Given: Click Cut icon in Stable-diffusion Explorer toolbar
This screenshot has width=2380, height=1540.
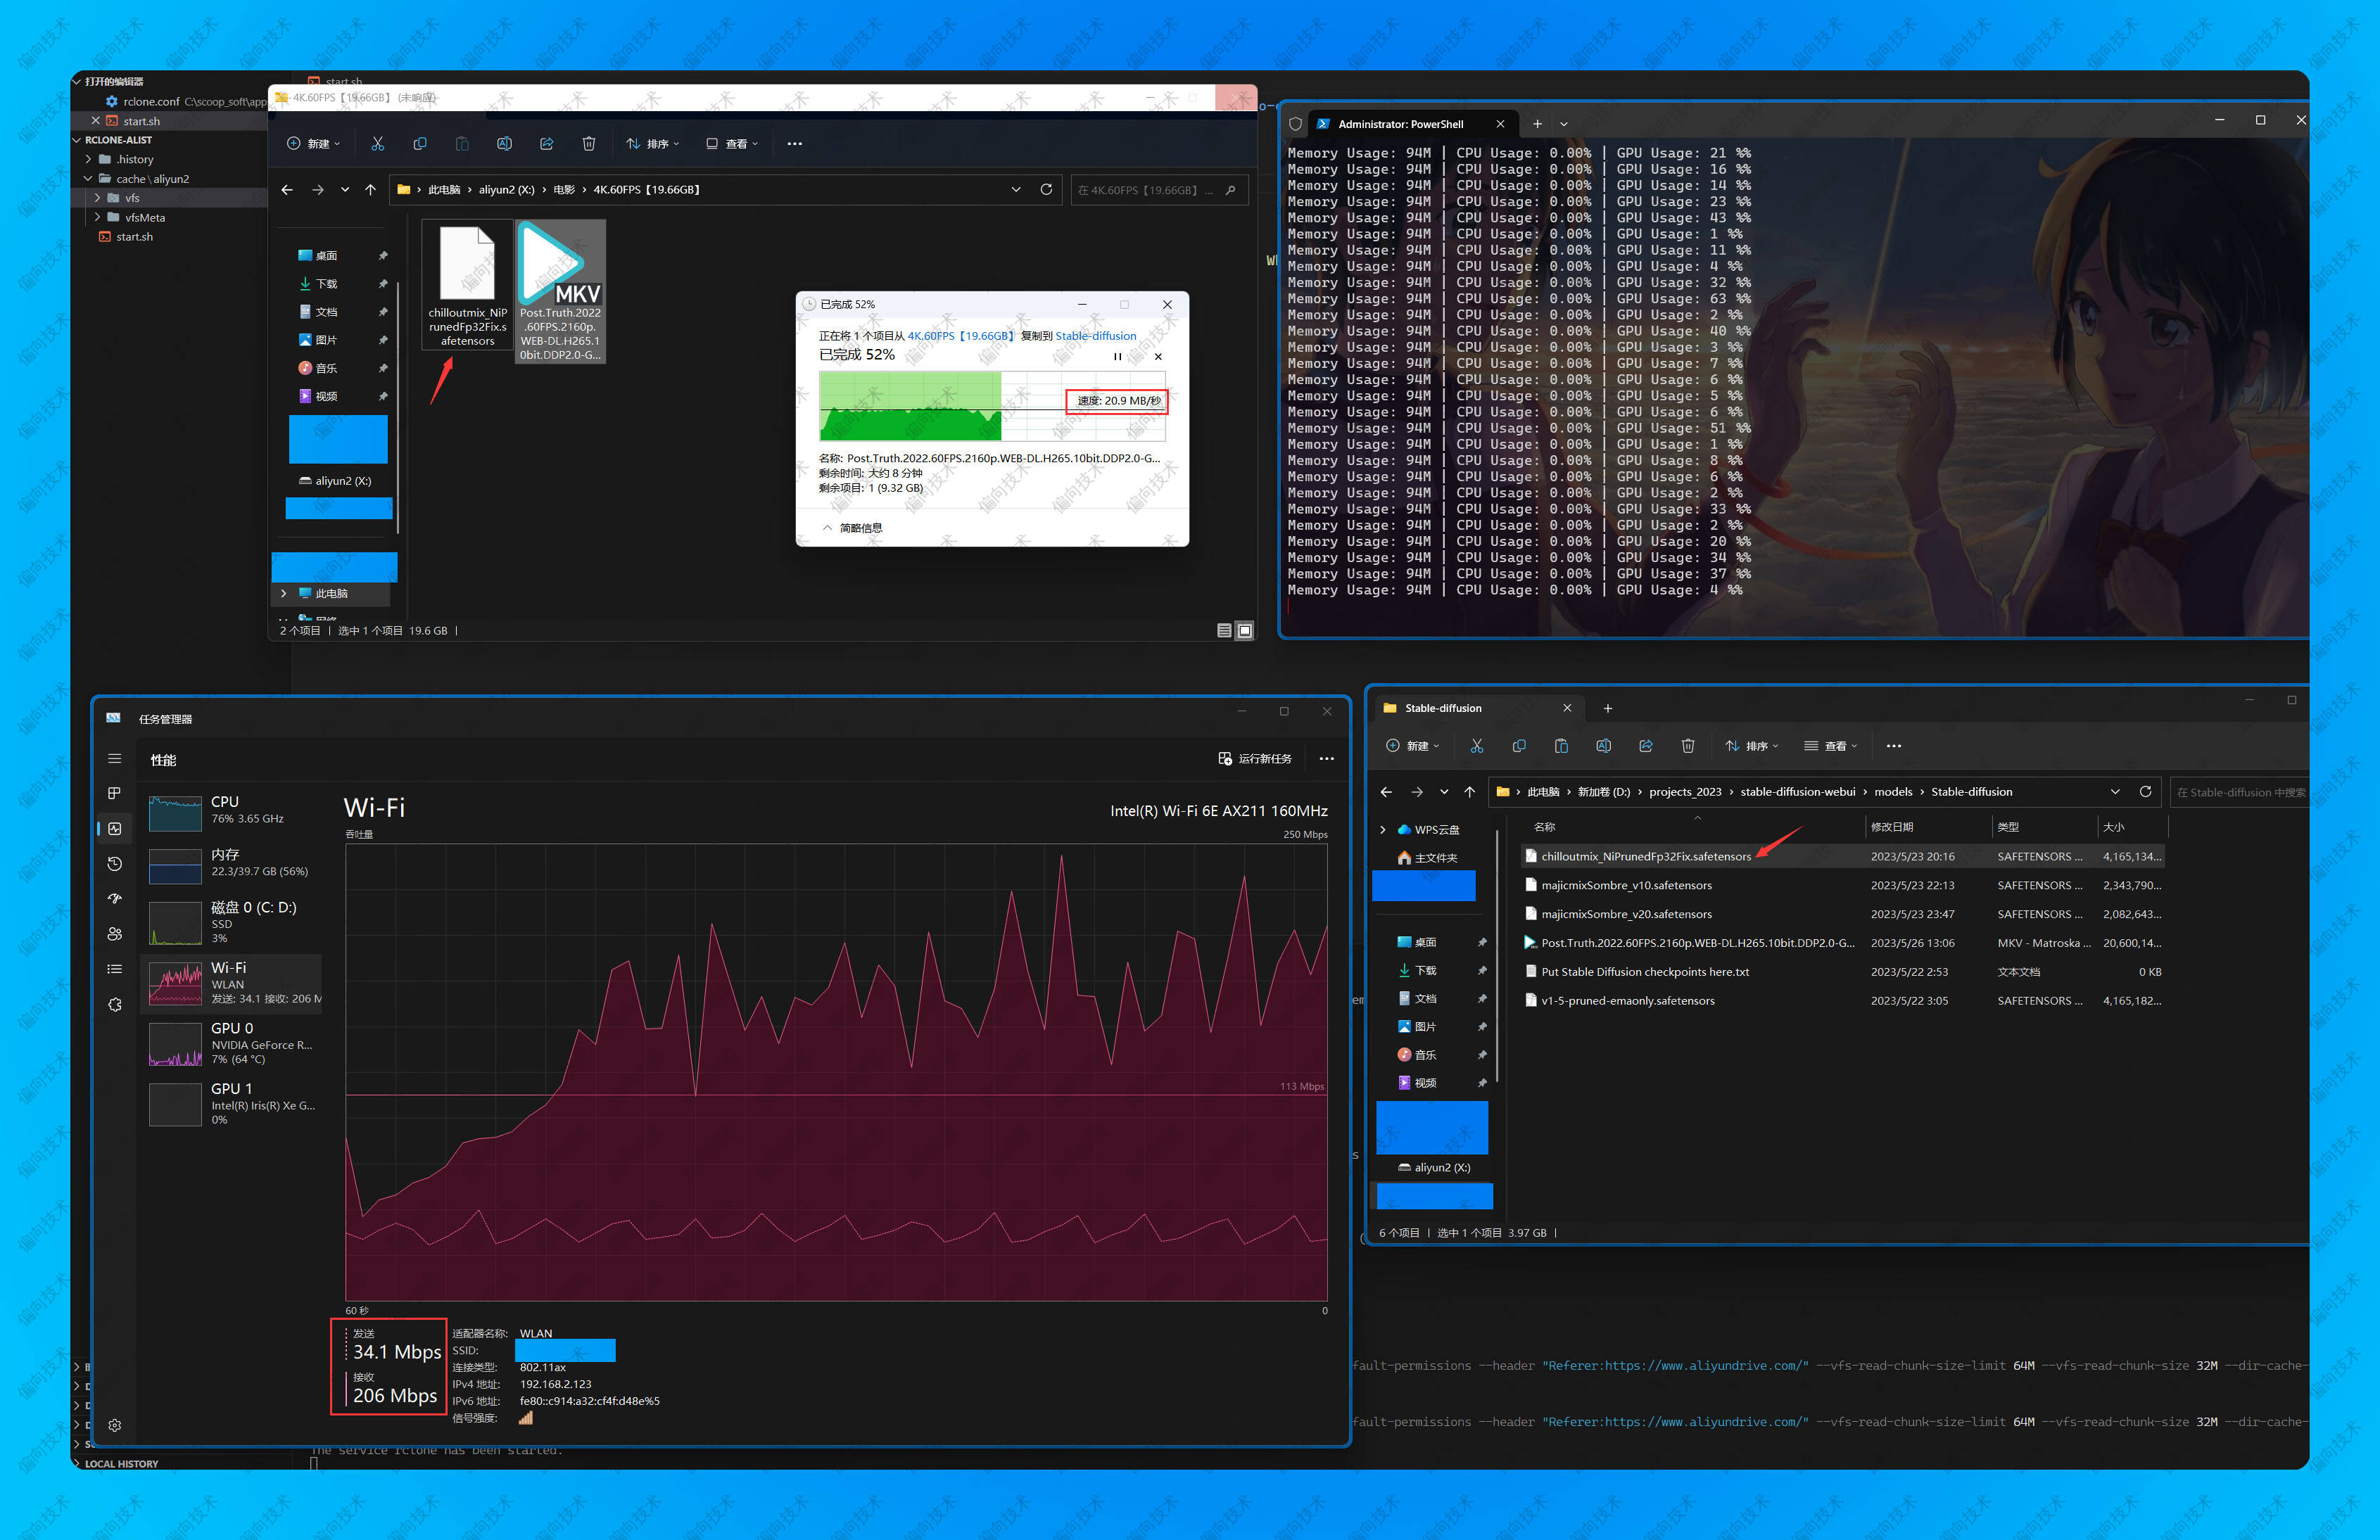Looking at the screenshot, I should click(1477, 746).
